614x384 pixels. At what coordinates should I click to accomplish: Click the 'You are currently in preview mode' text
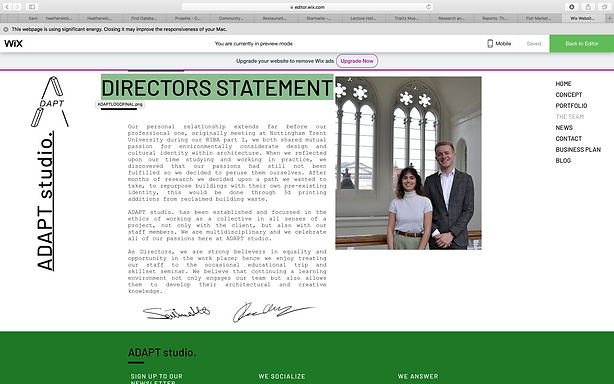[254, 43]
